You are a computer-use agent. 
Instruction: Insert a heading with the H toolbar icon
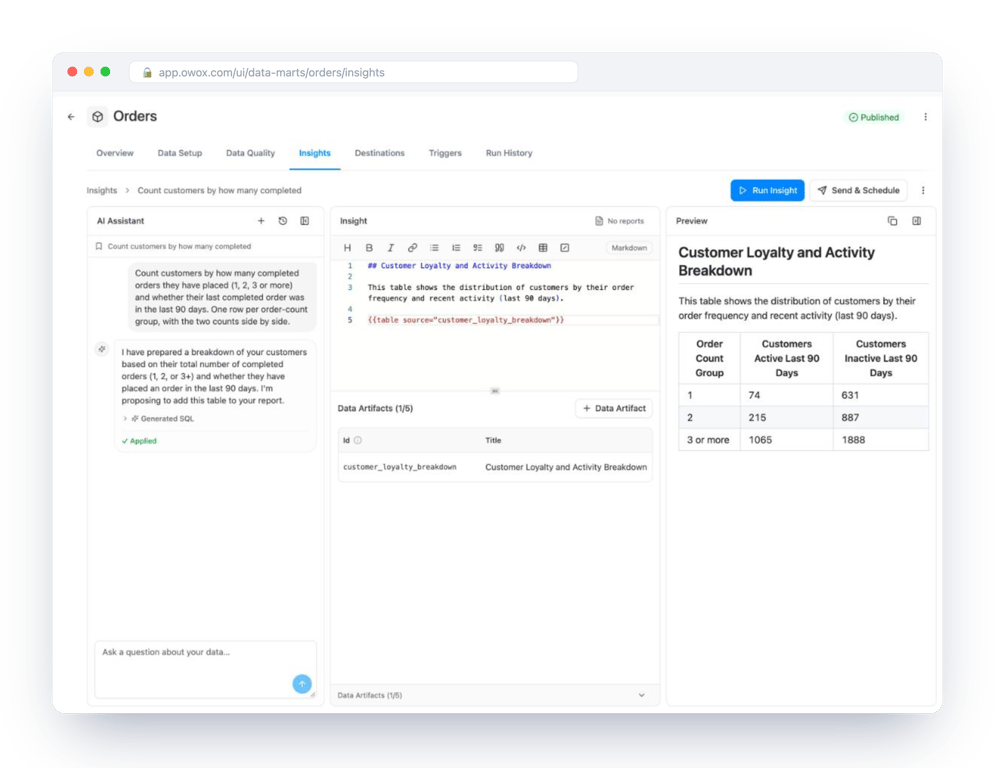point(347,248)
